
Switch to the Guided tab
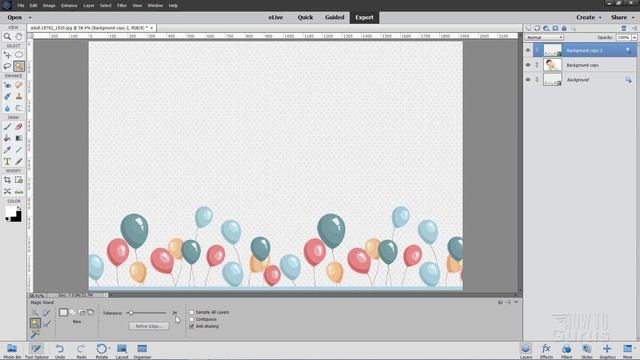point(335,17)
